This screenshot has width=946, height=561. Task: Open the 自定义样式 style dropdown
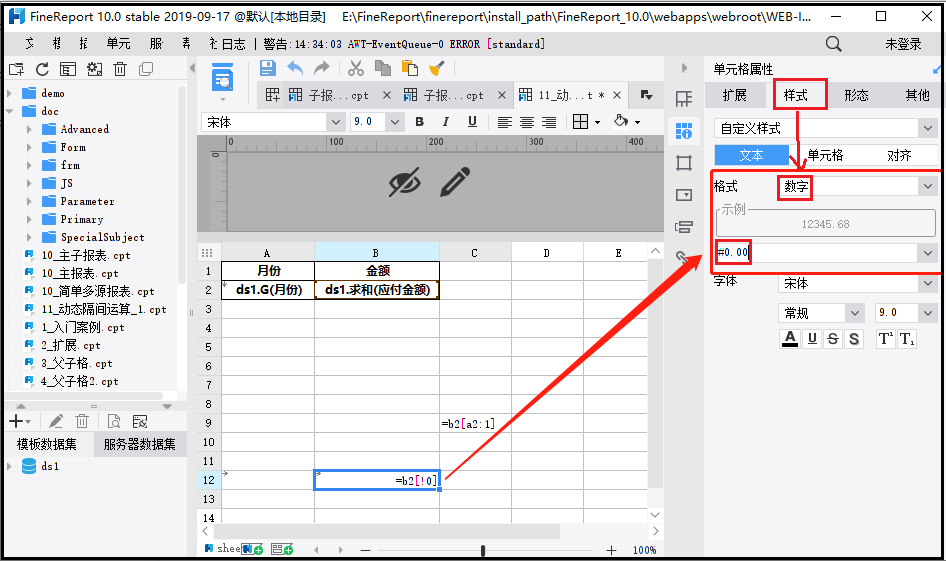pyautogui.click(x=927, y=128)
